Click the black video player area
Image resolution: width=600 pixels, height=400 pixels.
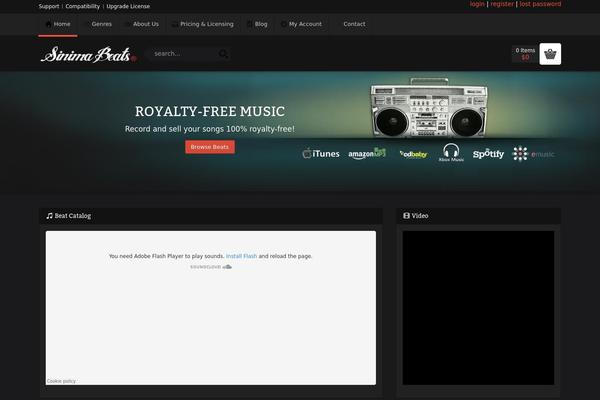pyautogui.click(x=478, y=308)
